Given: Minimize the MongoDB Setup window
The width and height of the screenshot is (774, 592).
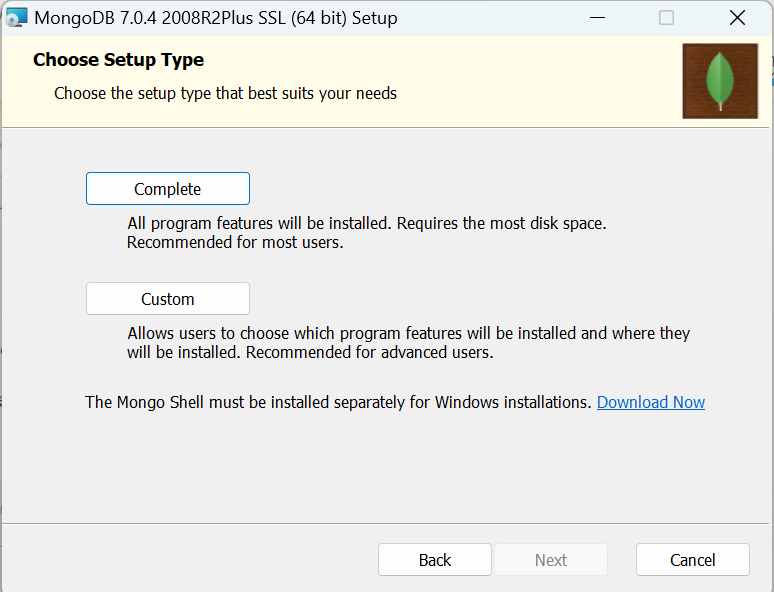Looking at the screenshot, I should point(597,17).
